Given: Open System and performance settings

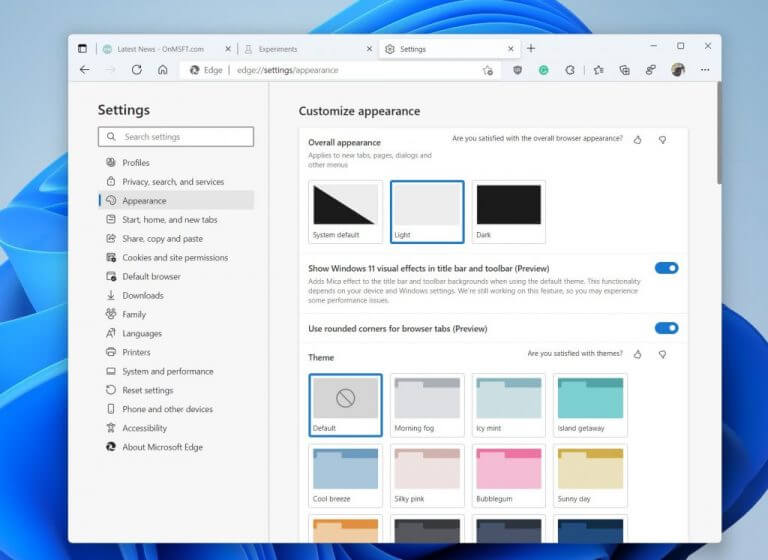Looking at the screenshot, I should 176,371.
